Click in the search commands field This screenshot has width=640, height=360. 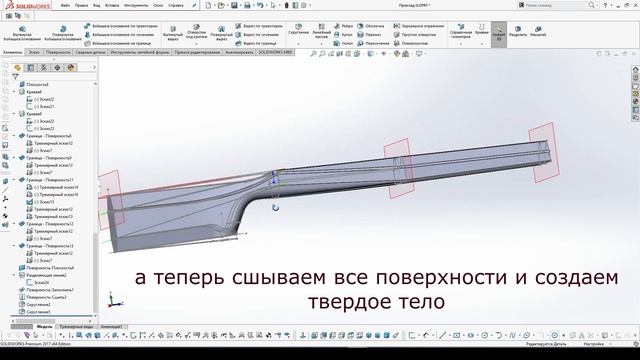click(x=555, y=5)
